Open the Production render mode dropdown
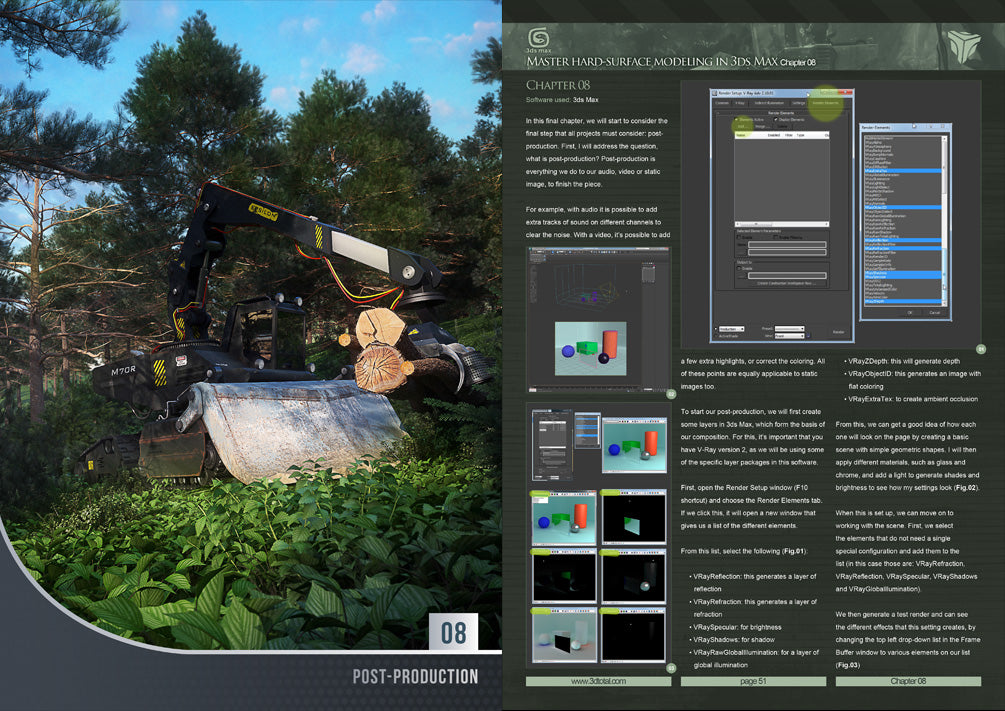This screenshot has height=711, width=1005. tap(731, 329)
